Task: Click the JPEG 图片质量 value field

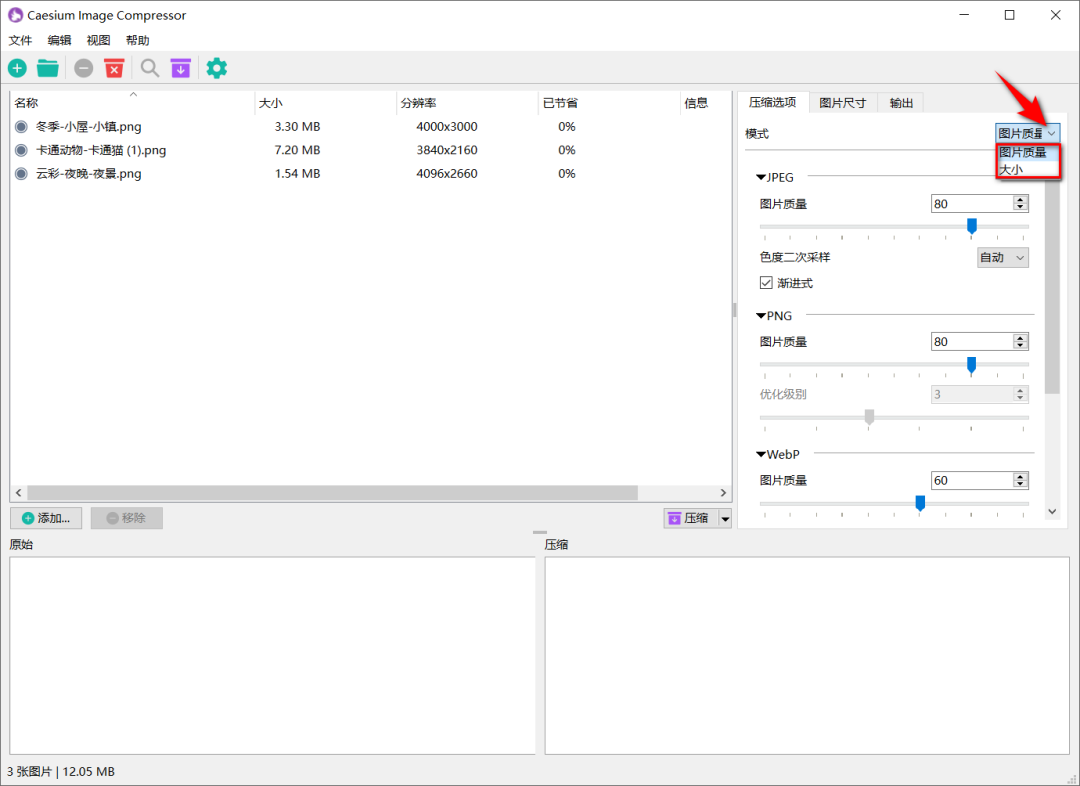Action: [x=972, y=204]
